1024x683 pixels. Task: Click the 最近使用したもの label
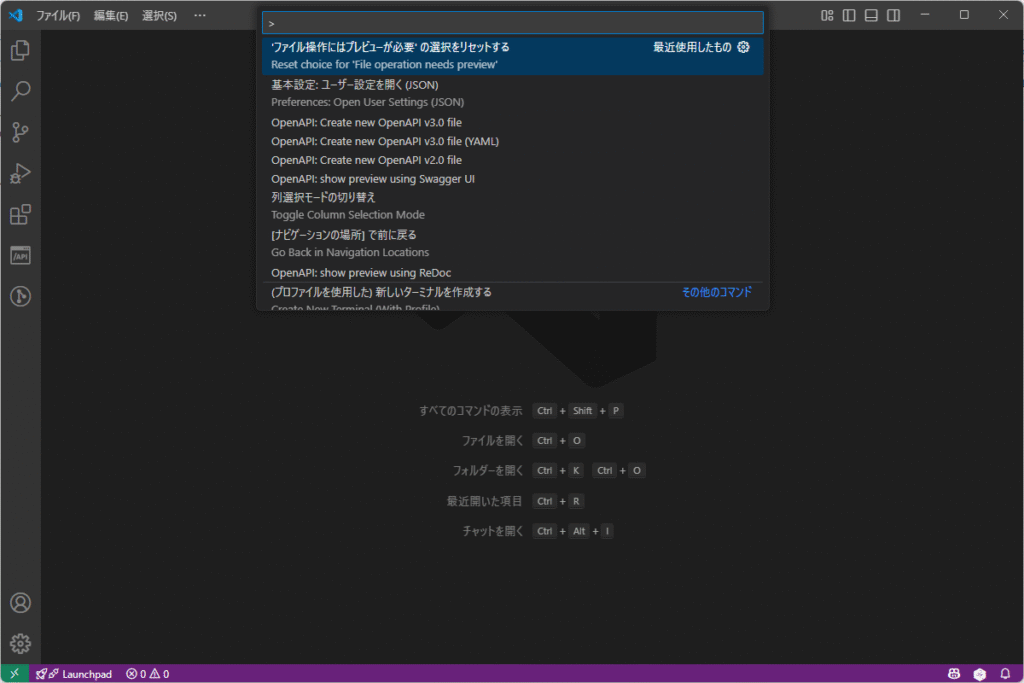coord(692,47)
